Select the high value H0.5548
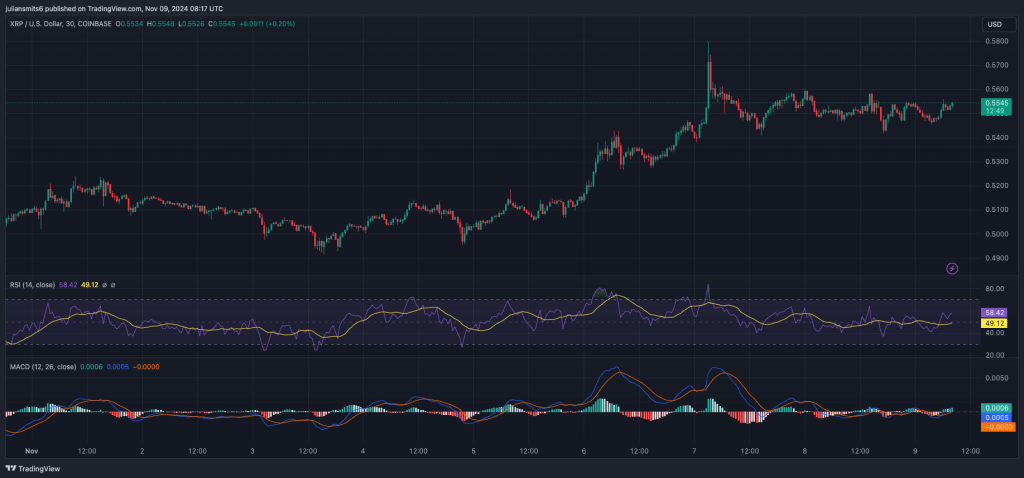This screenshot has height=478, width=1024. click(x=161, y=24)
